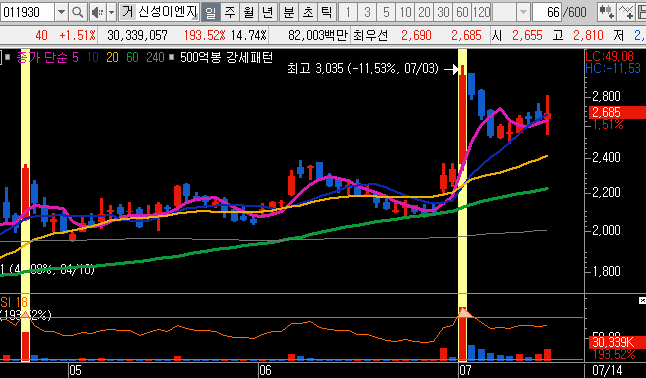646x378 pixels.
Task: Switch to the 년 yearly period
Action: pyautogui.click(x=267, y=12)
